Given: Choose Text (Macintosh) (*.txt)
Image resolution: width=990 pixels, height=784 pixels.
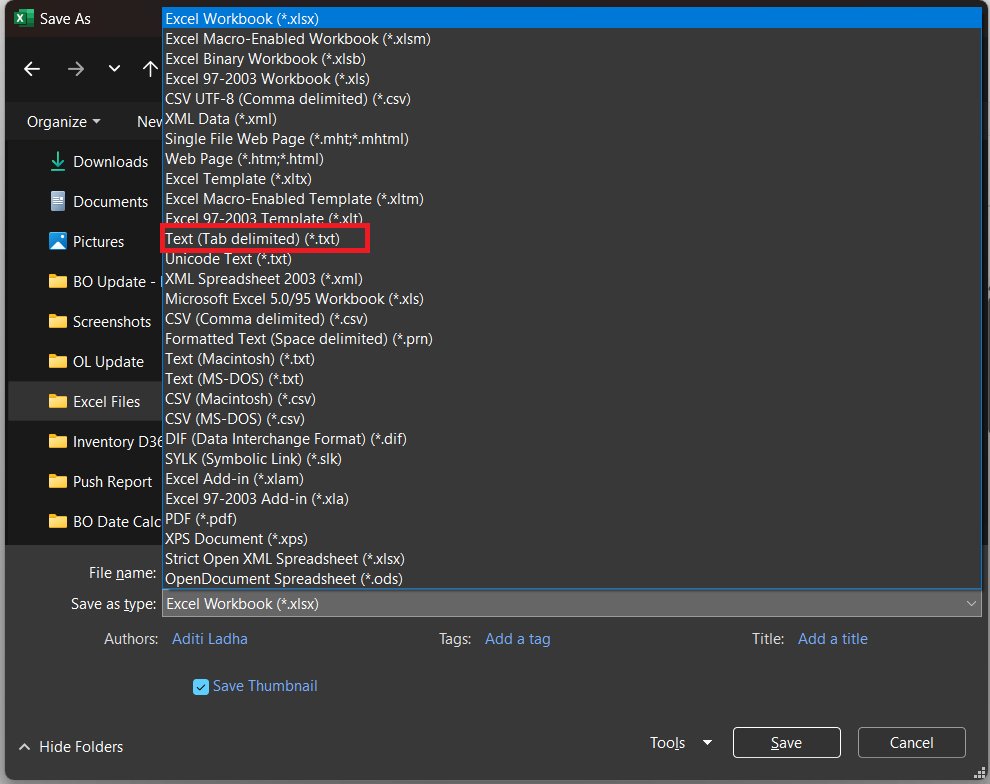Looking at the screenshot, I should (571, 359).
